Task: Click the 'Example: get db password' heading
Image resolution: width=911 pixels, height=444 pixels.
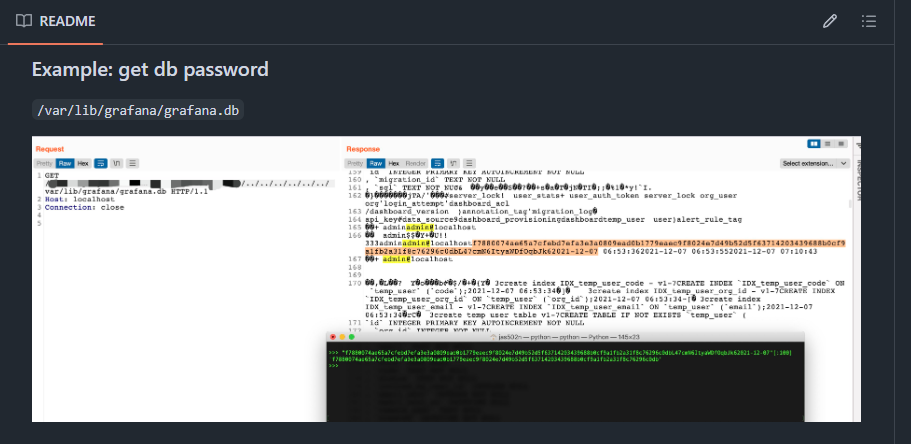Action: [150, 69]
